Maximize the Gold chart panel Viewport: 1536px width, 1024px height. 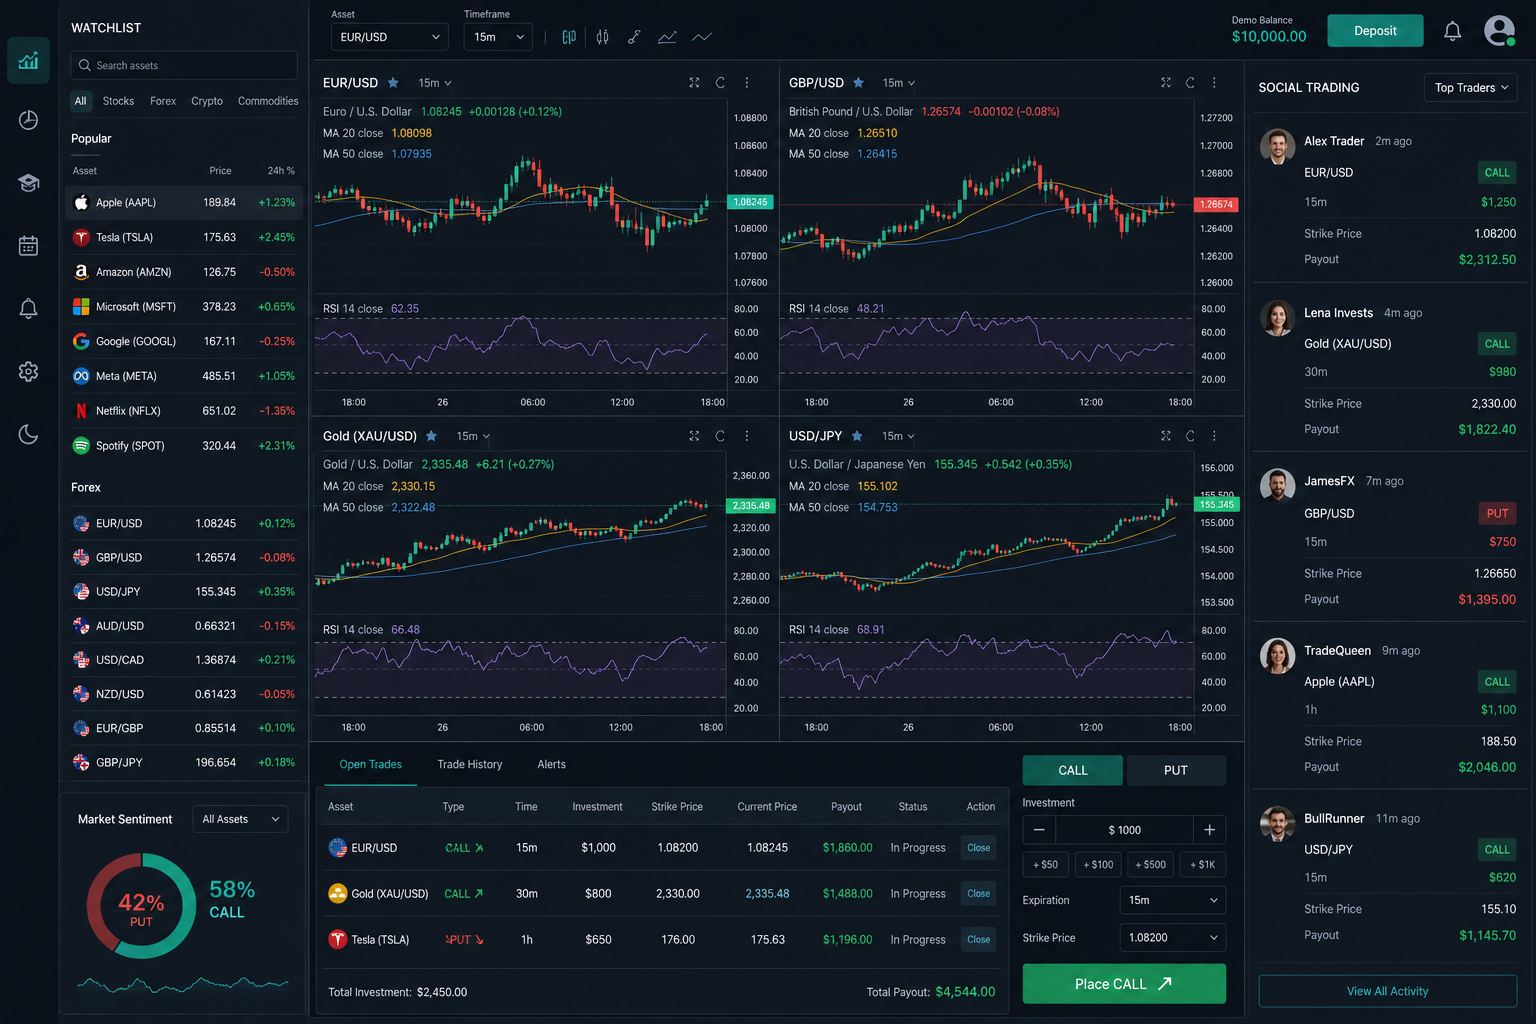[694, 436]
